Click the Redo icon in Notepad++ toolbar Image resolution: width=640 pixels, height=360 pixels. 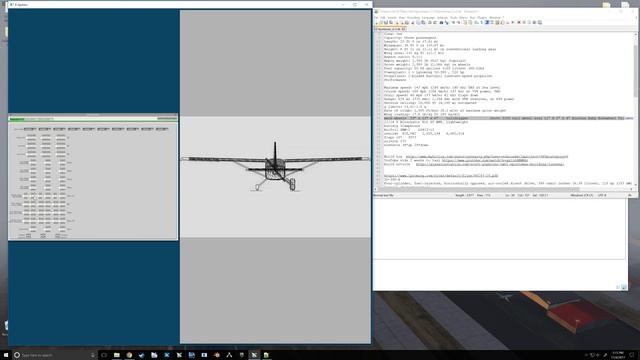[x=436, y=22]
